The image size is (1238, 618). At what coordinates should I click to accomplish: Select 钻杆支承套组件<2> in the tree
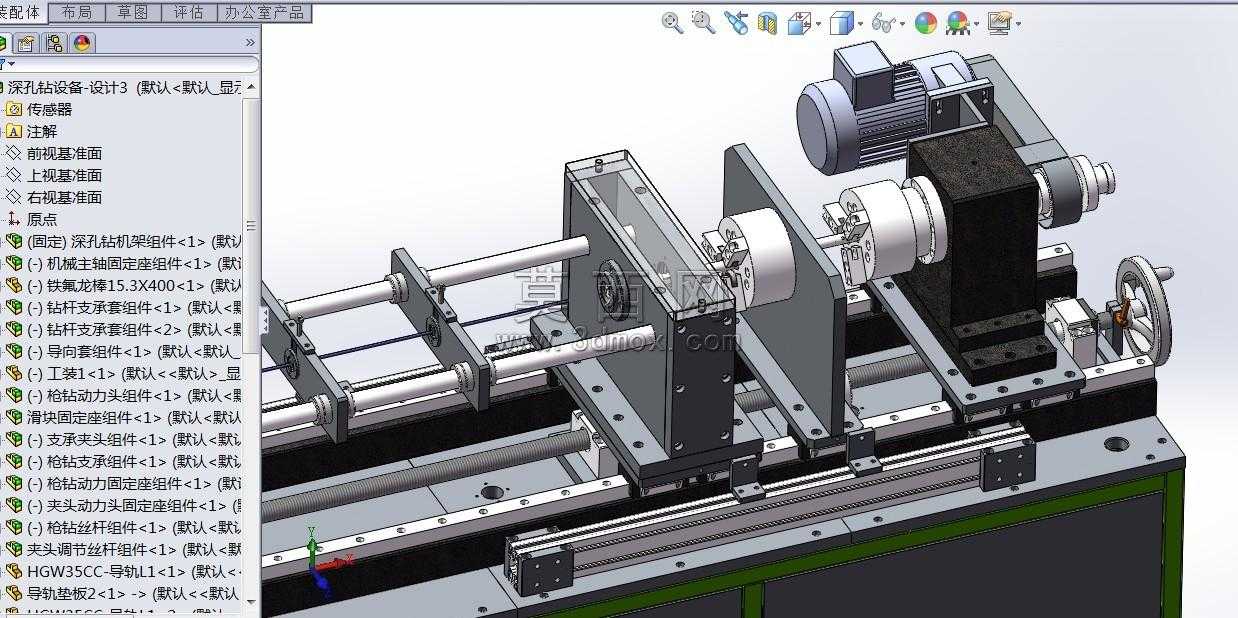pyautogui.click(x=134, y=329)
